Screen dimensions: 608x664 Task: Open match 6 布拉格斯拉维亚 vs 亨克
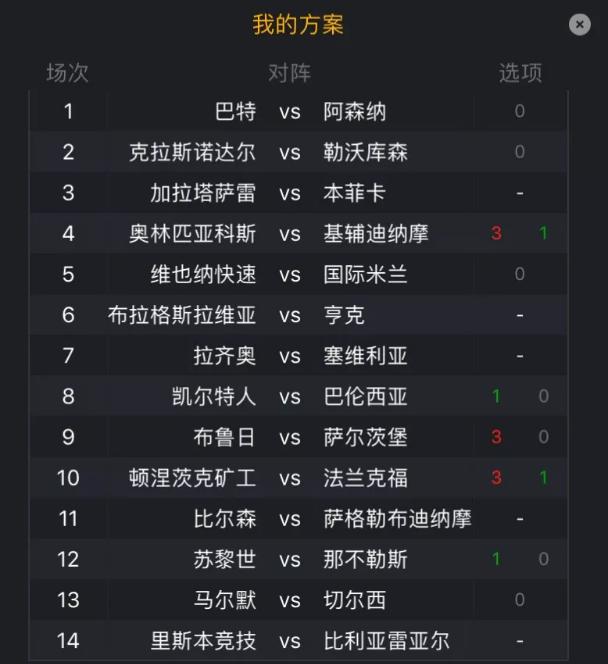click(298, 315)
